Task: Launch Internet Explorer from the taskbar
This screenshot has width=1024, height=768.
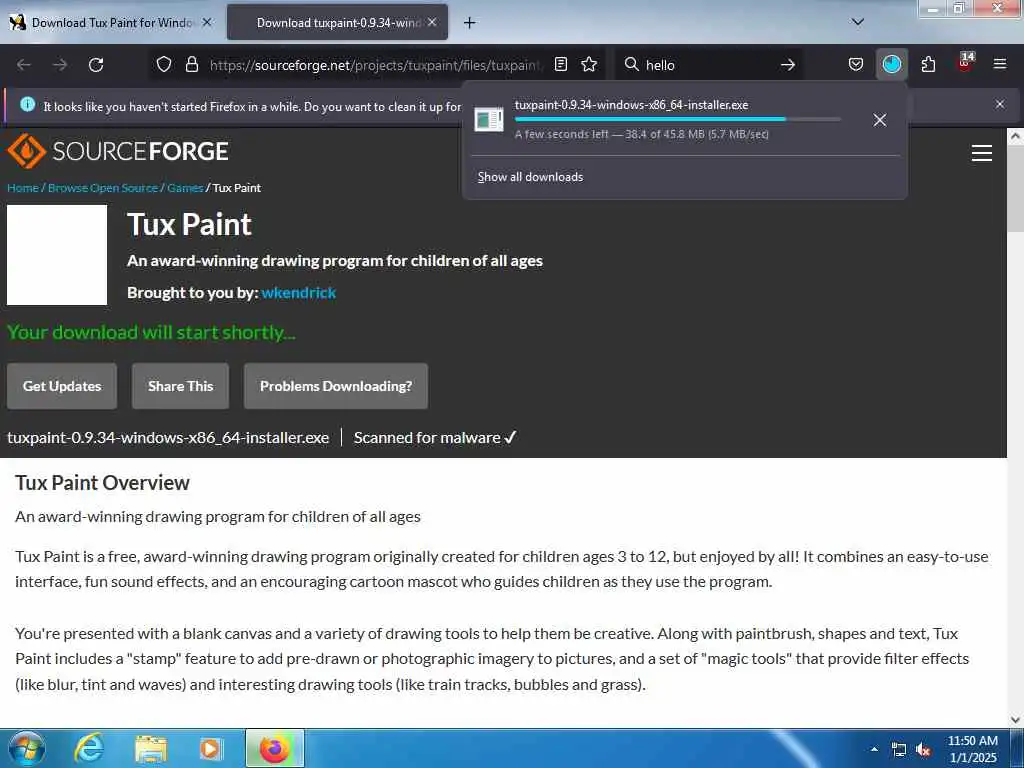Action: point(88,748)
